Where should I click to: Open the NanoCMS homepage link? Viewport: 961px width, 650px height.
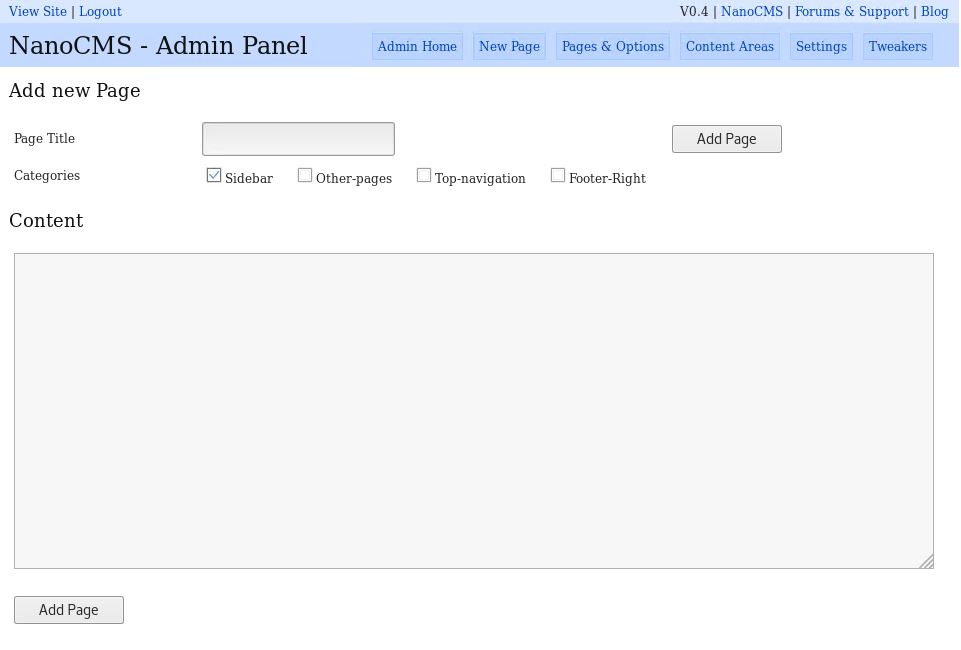(x=751, y=12)
